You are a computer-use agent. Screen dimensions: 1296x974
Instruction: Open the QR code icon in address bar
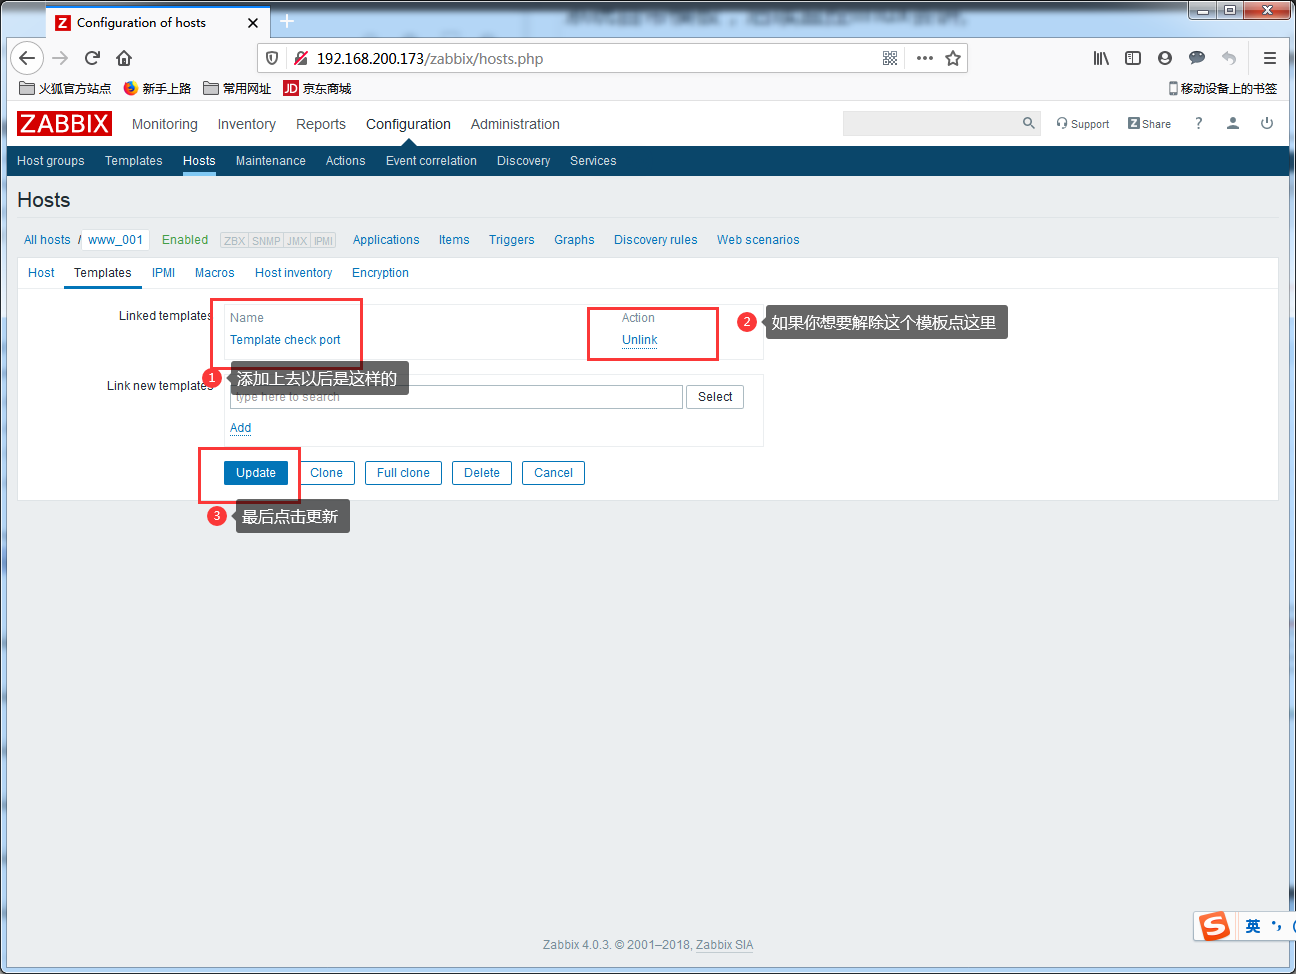[x=890, y=58]
